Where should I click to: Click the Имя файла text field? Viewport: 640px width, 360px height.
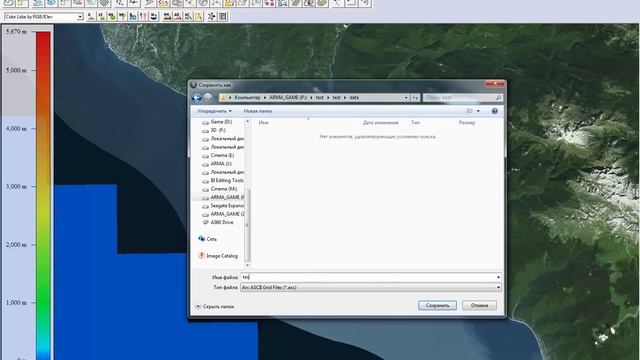point(367,277)
